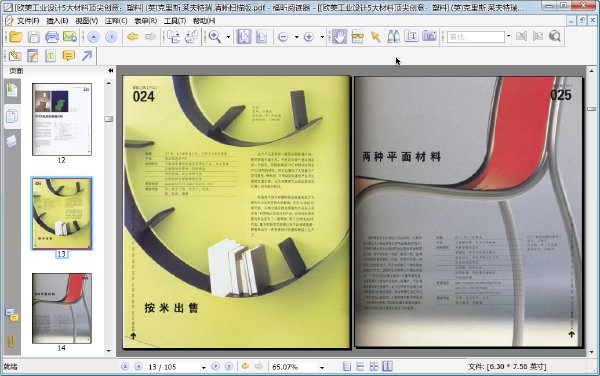Add a comment with speech bubble icon

(x=68, y=56)
